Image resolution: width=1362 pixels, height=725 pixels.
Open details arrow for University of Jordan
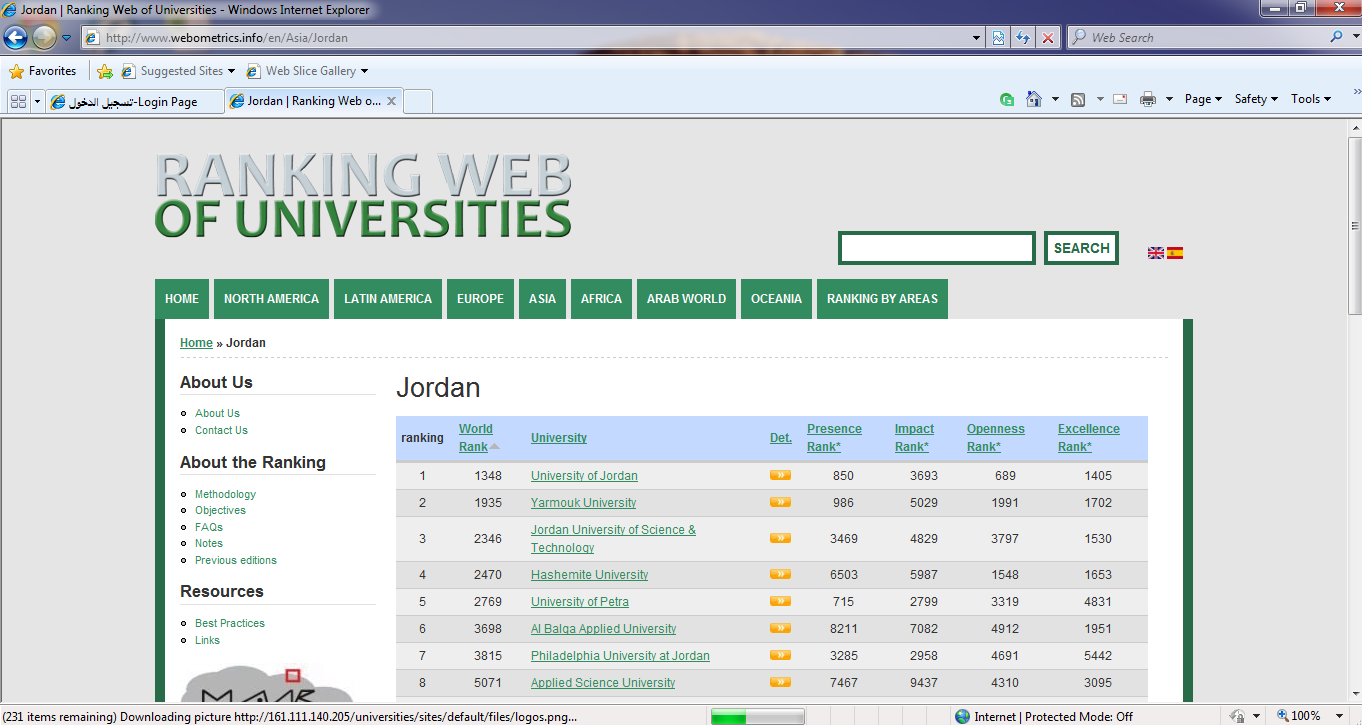(x=780, y=475)
